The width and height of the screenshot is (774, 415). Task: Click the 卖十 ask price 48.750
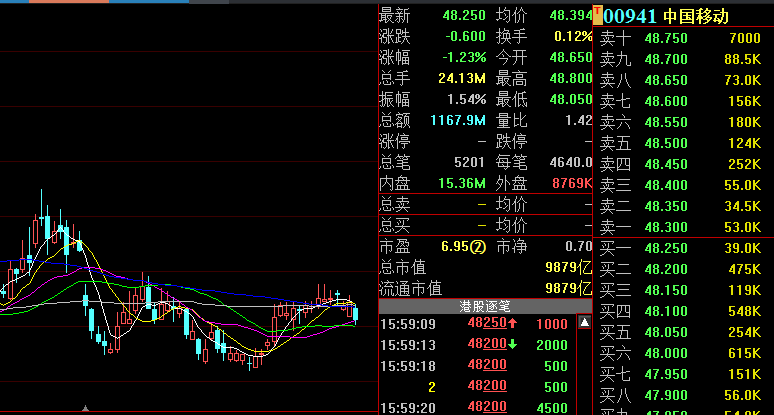[x=666, y=38]
